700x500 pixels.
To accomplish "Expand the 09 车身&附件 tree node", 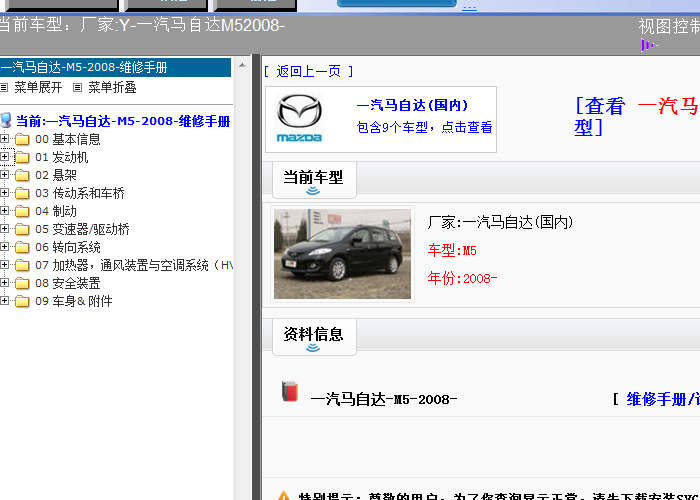I will [4, 300].
